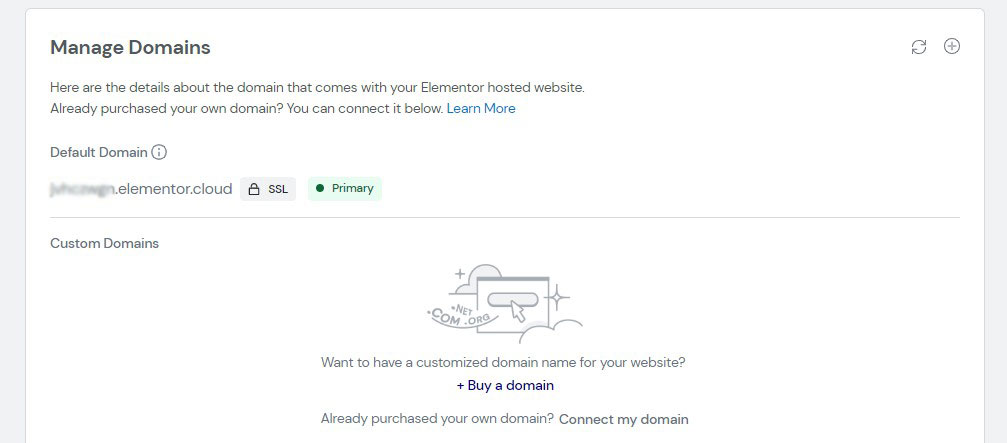Click the Primary status label
Screen dimensions: 1007x443
[x=353, y=188]
